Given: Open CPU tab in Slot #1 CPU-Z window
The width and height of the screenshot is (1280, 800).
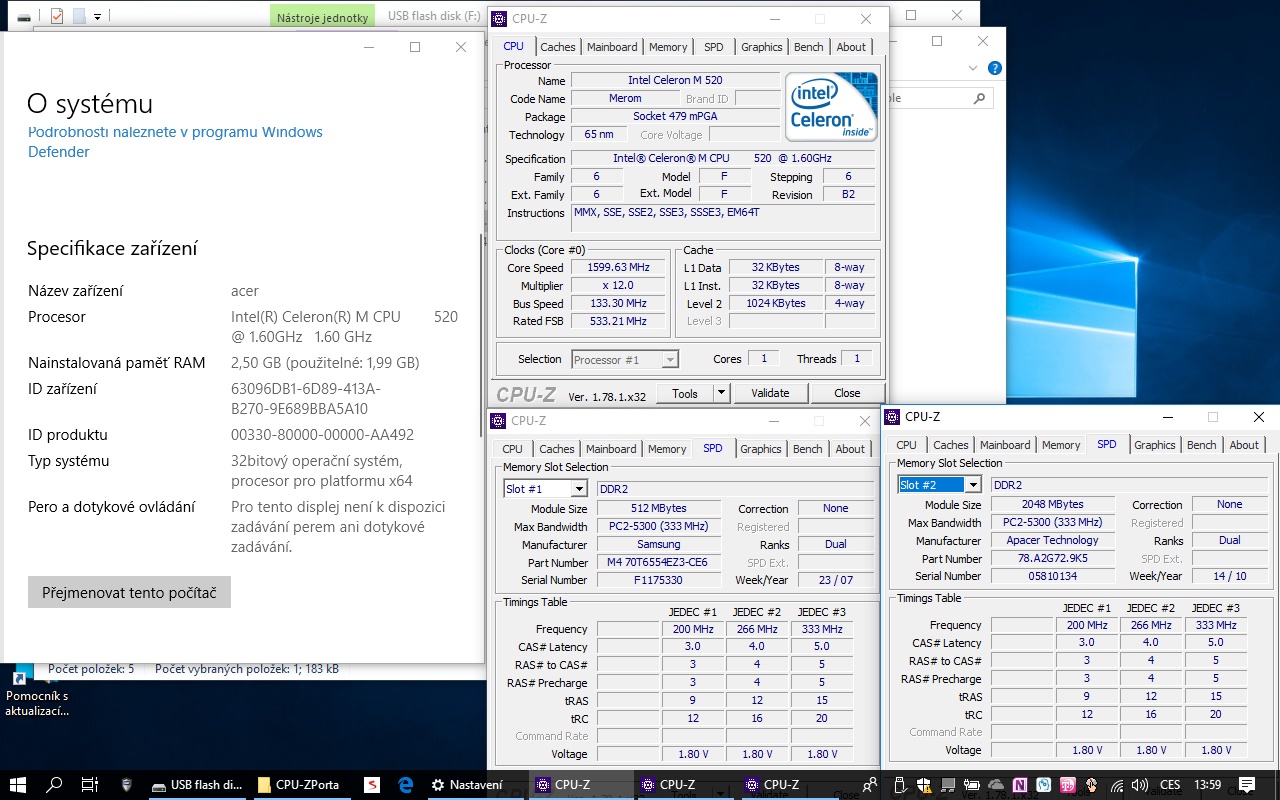Looking at the screenshot, I should click(513, 449).
